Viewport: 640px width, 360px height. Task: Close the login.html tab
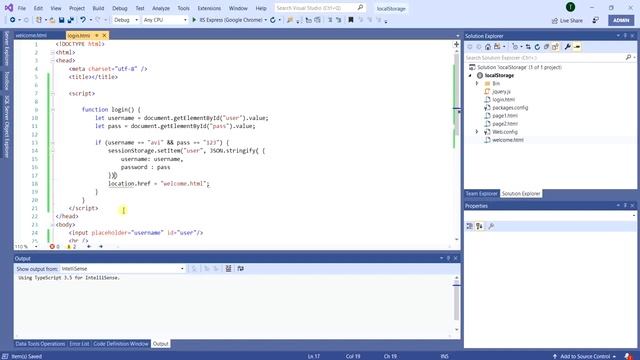(x=104, y=36)
